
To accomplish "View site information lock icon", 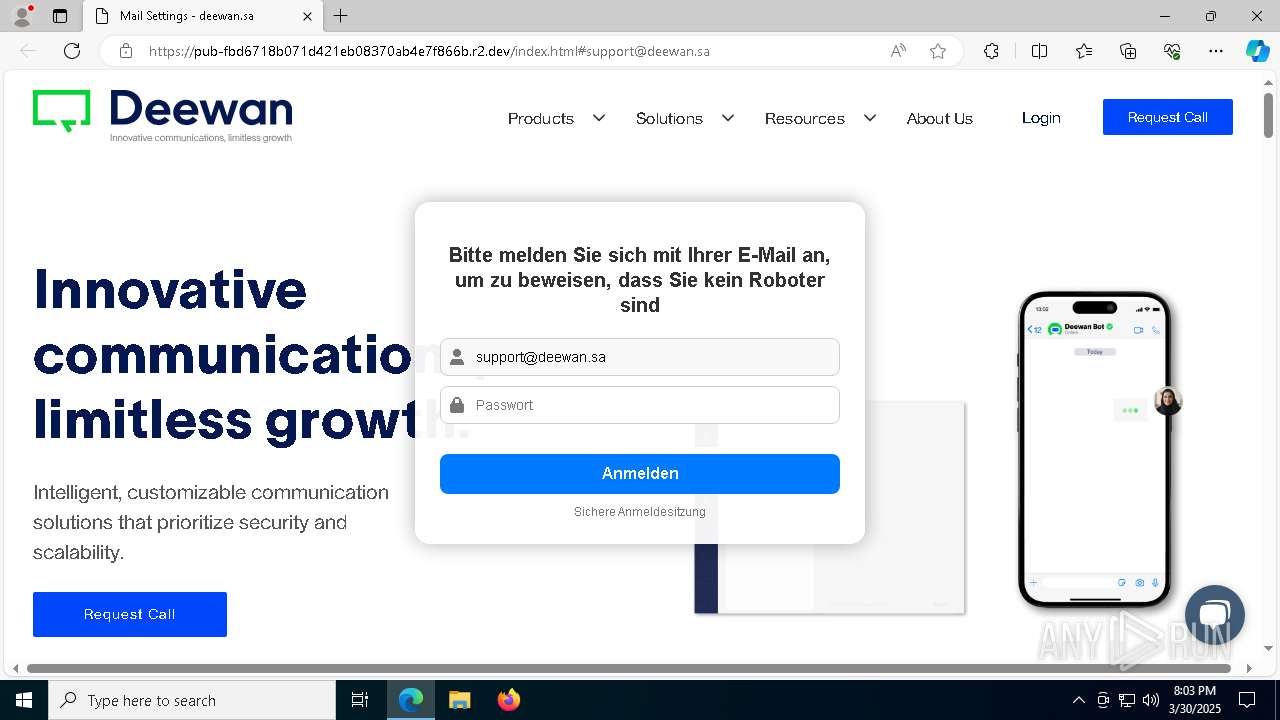I will click(x=126, y=51).
